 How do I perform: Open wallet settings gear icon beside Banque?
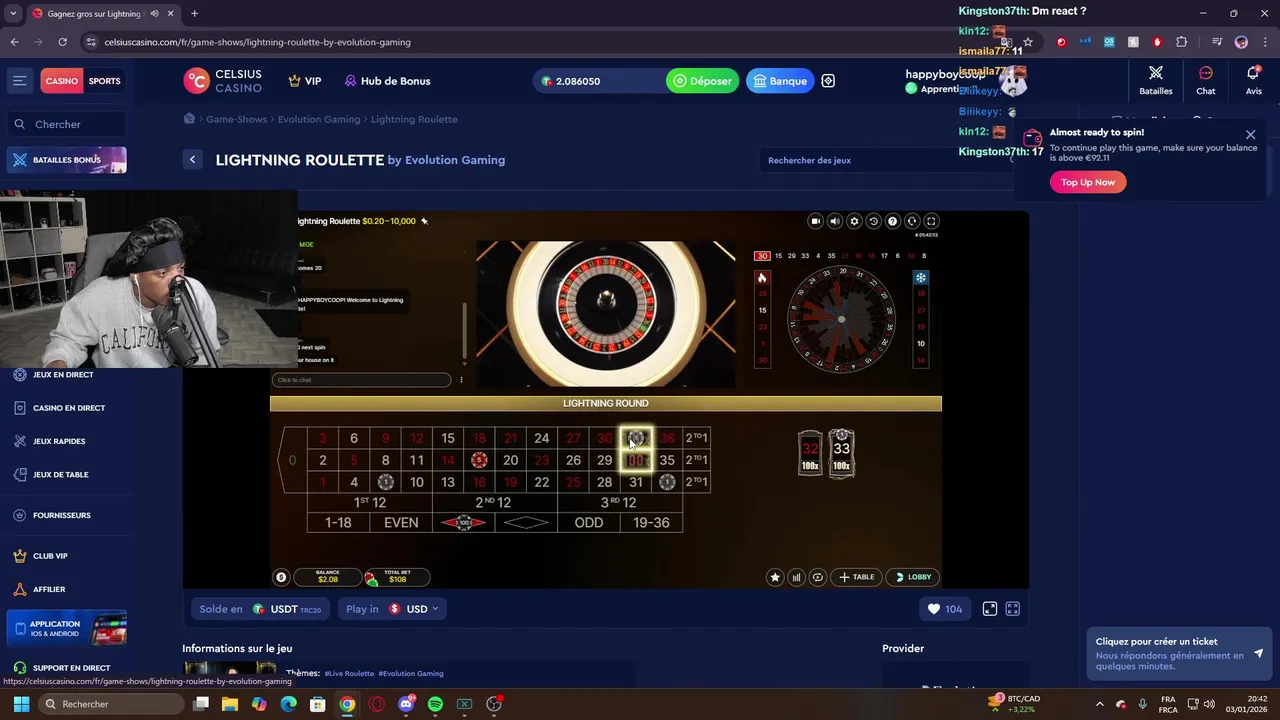click(x=828, y=81)
